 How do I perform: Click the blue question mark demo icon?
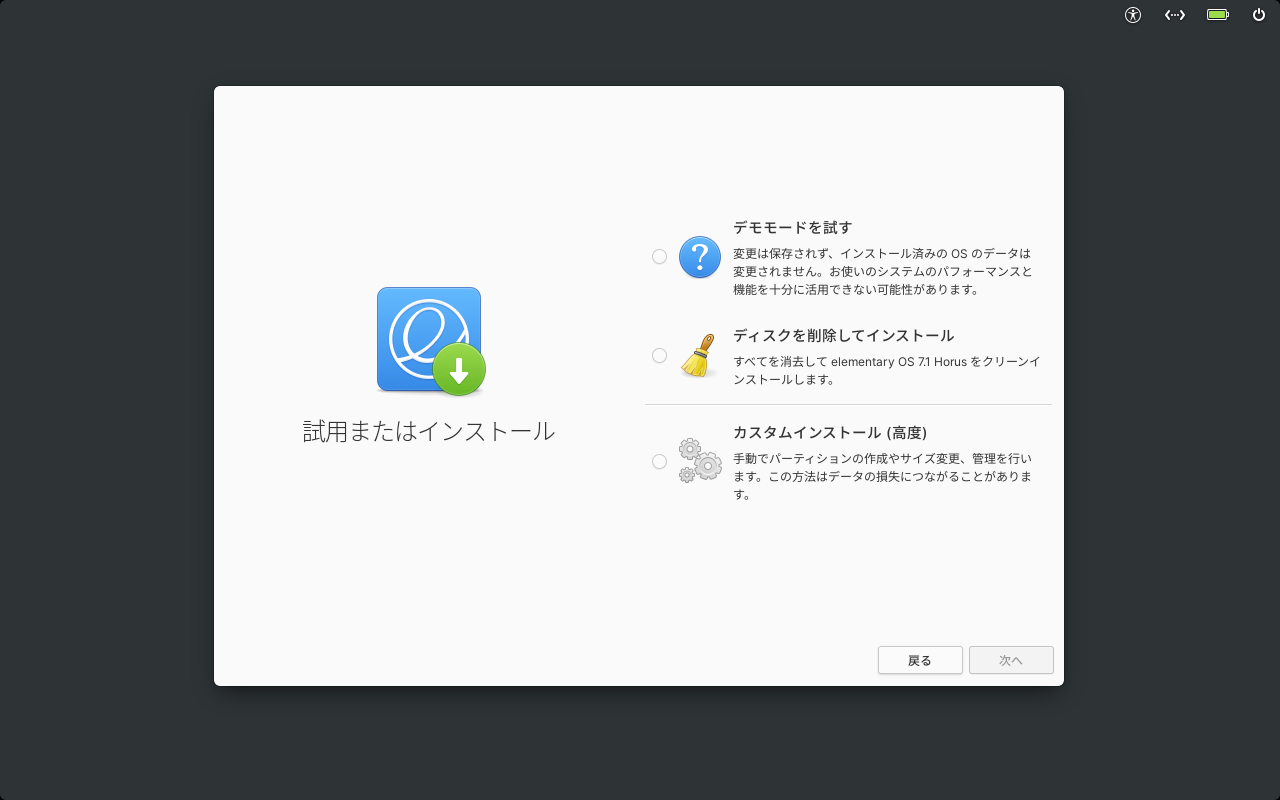(700, 257)
